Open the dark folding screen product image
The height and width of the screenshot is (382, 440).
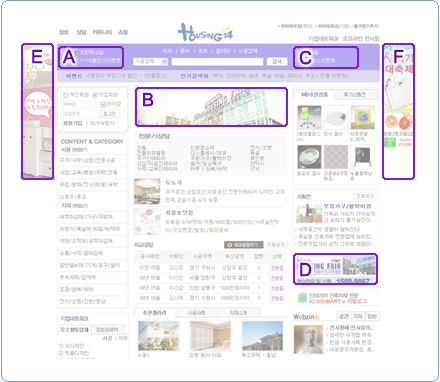click(363, 157)
